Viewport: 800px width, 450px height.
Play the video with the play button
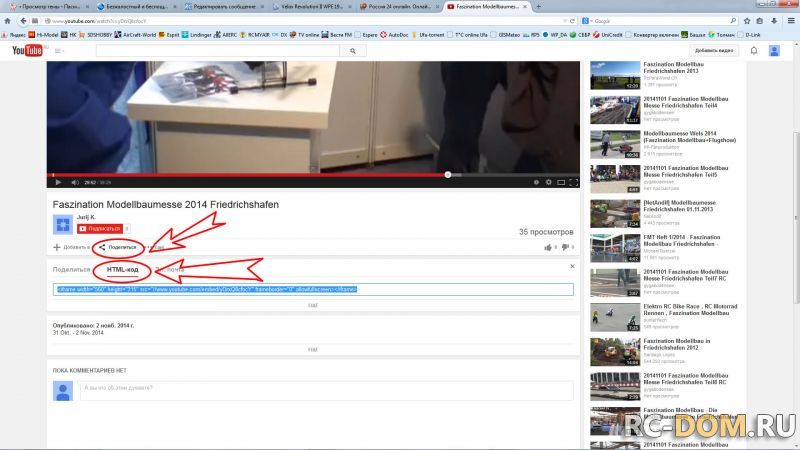[x=58, y=182]
